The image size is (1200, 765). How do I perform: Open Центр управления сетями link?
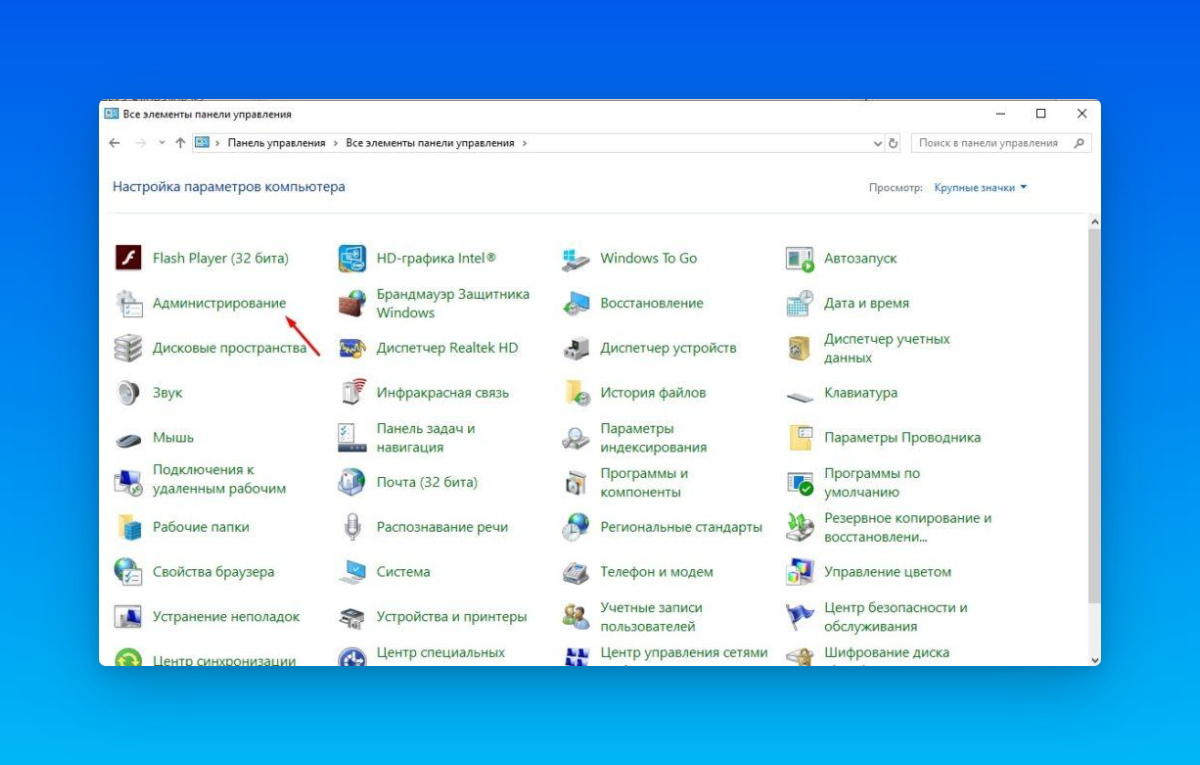click(684, 653)
